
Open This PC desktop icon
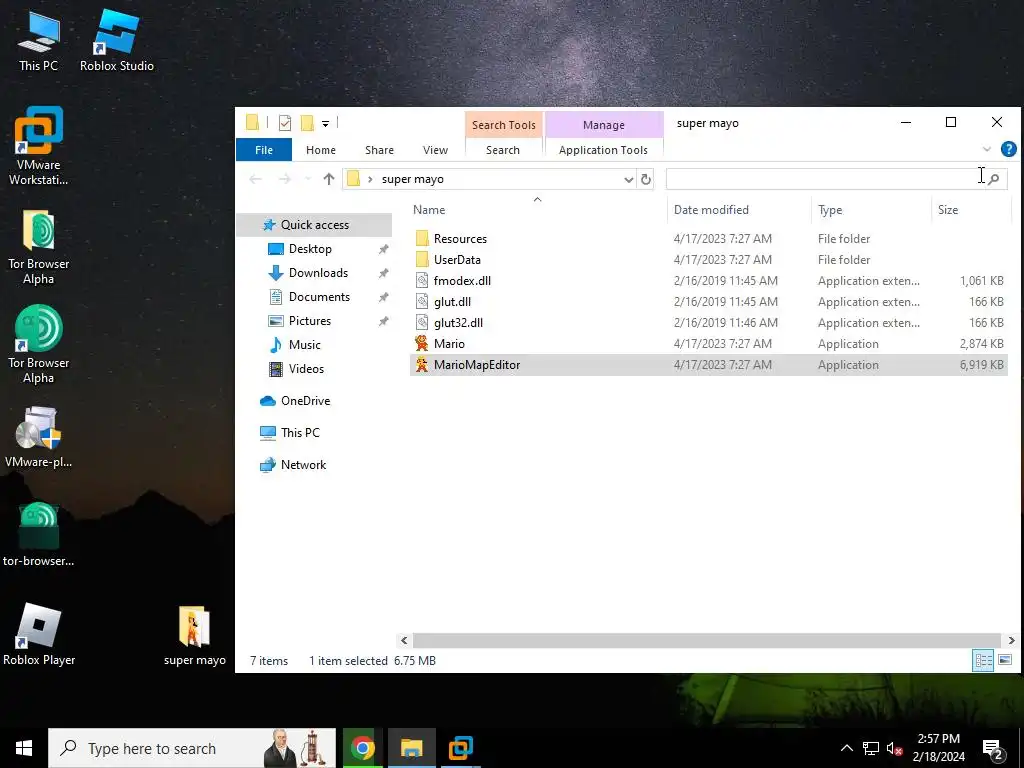(x=38, y=40)
